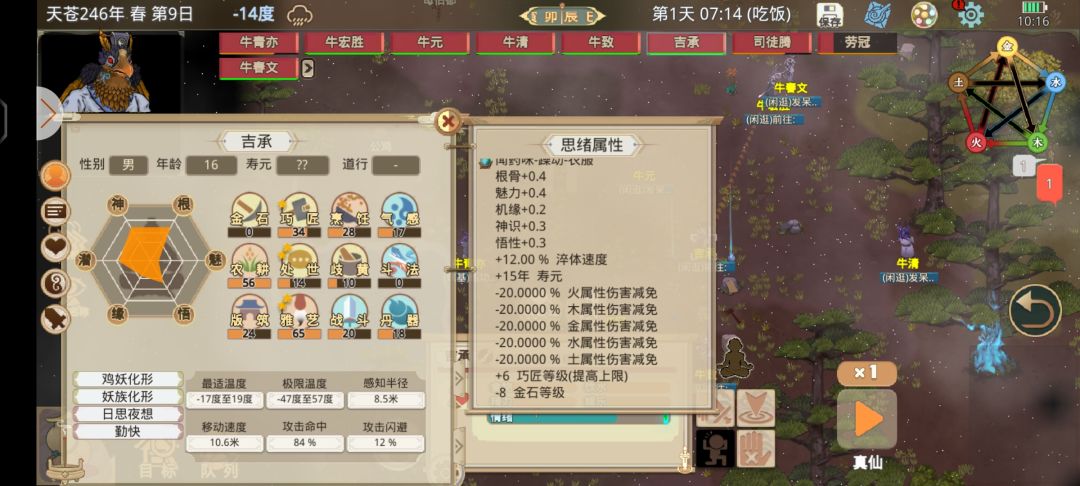1080x486 pixels.
Task: Open the settings gear icon
Action: (970, 14)
